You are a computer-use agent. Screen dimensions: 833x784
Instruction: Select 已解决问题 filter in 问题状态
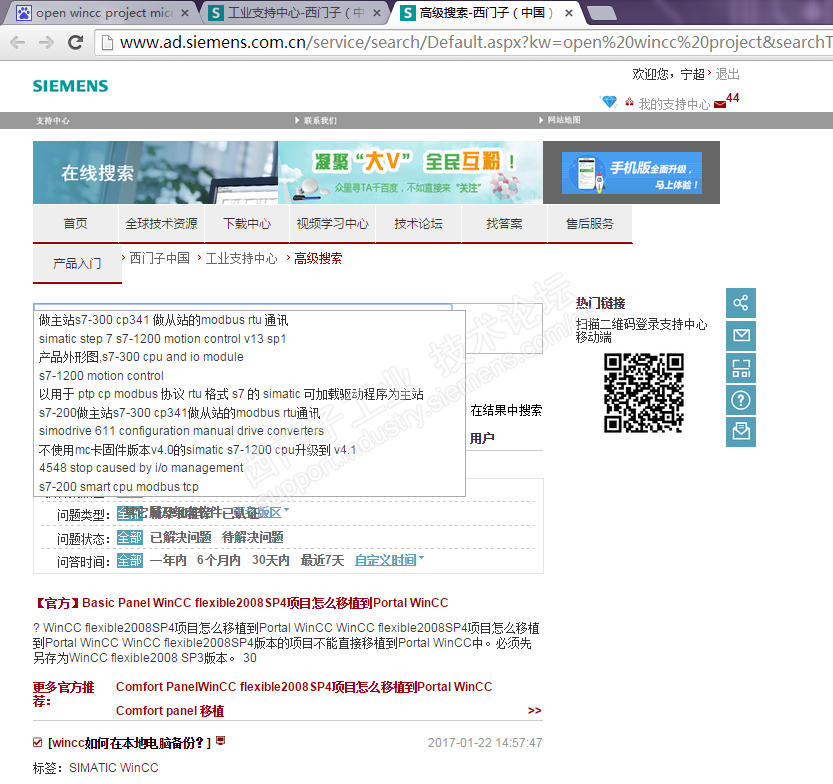(x=181, y=537)
